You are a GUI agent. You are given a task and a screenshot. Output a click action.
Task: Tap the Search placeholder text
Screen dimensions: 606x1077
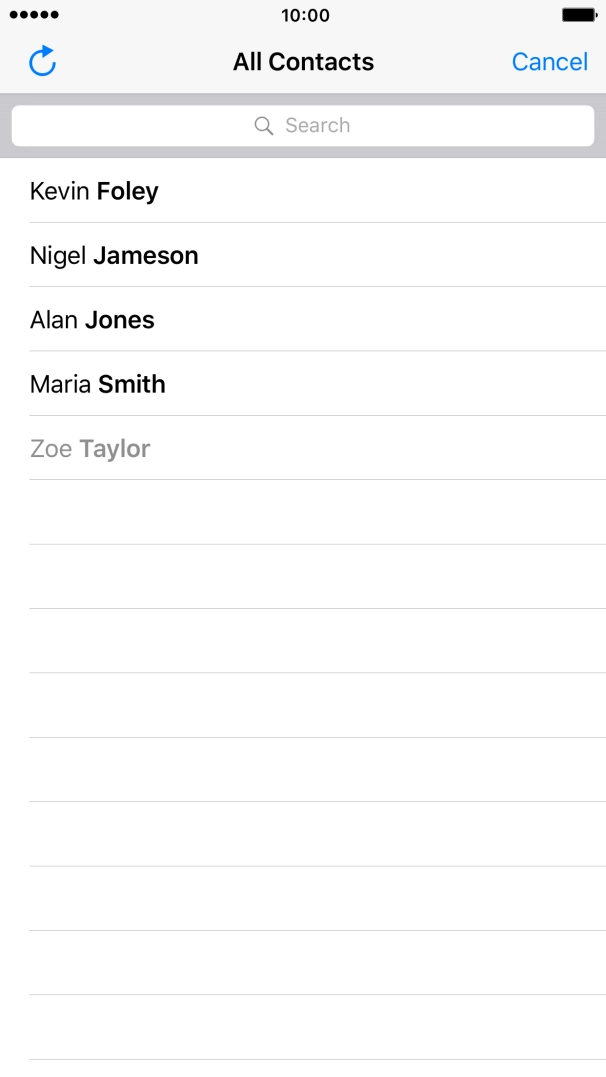(317, 126)
